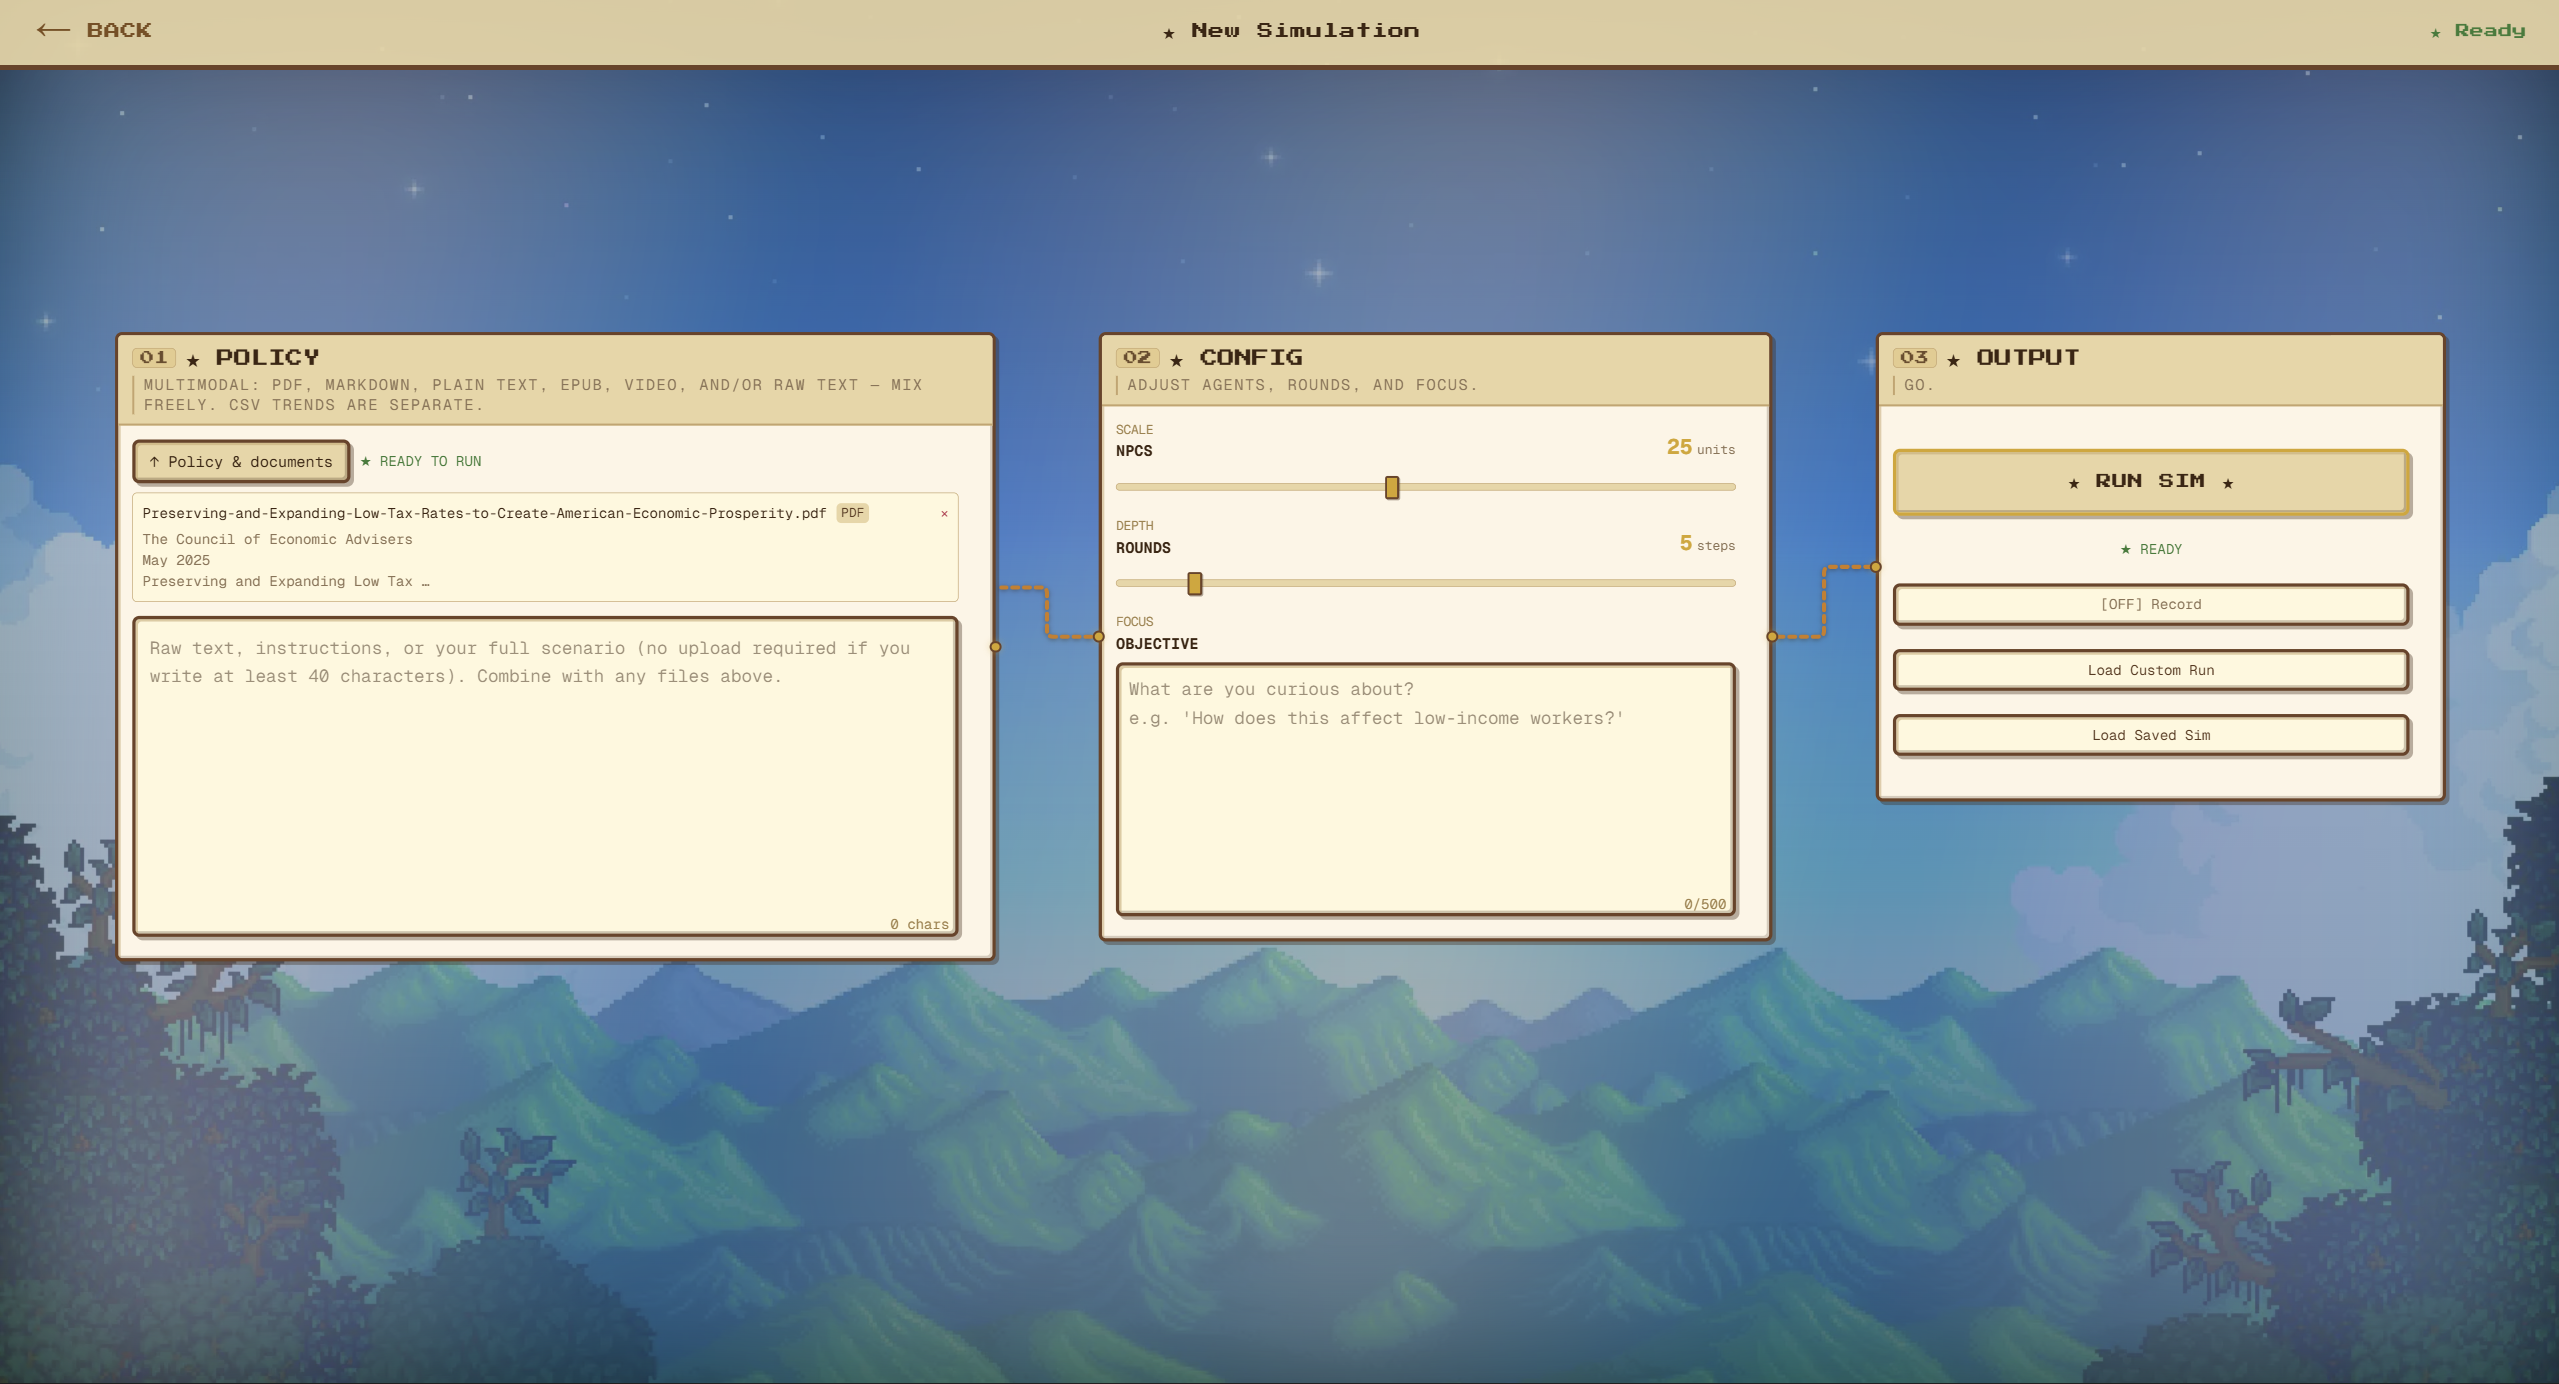Open the Policy & documents upload button
The width and height of the screenshot is (2559, 1384).
pos(241,461)
